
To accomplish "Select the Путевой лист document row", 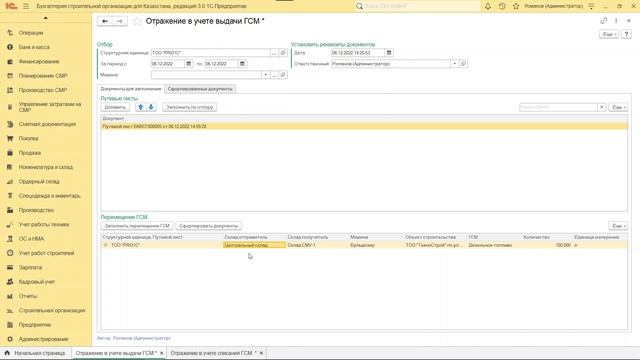I will [x=364, y=127].
